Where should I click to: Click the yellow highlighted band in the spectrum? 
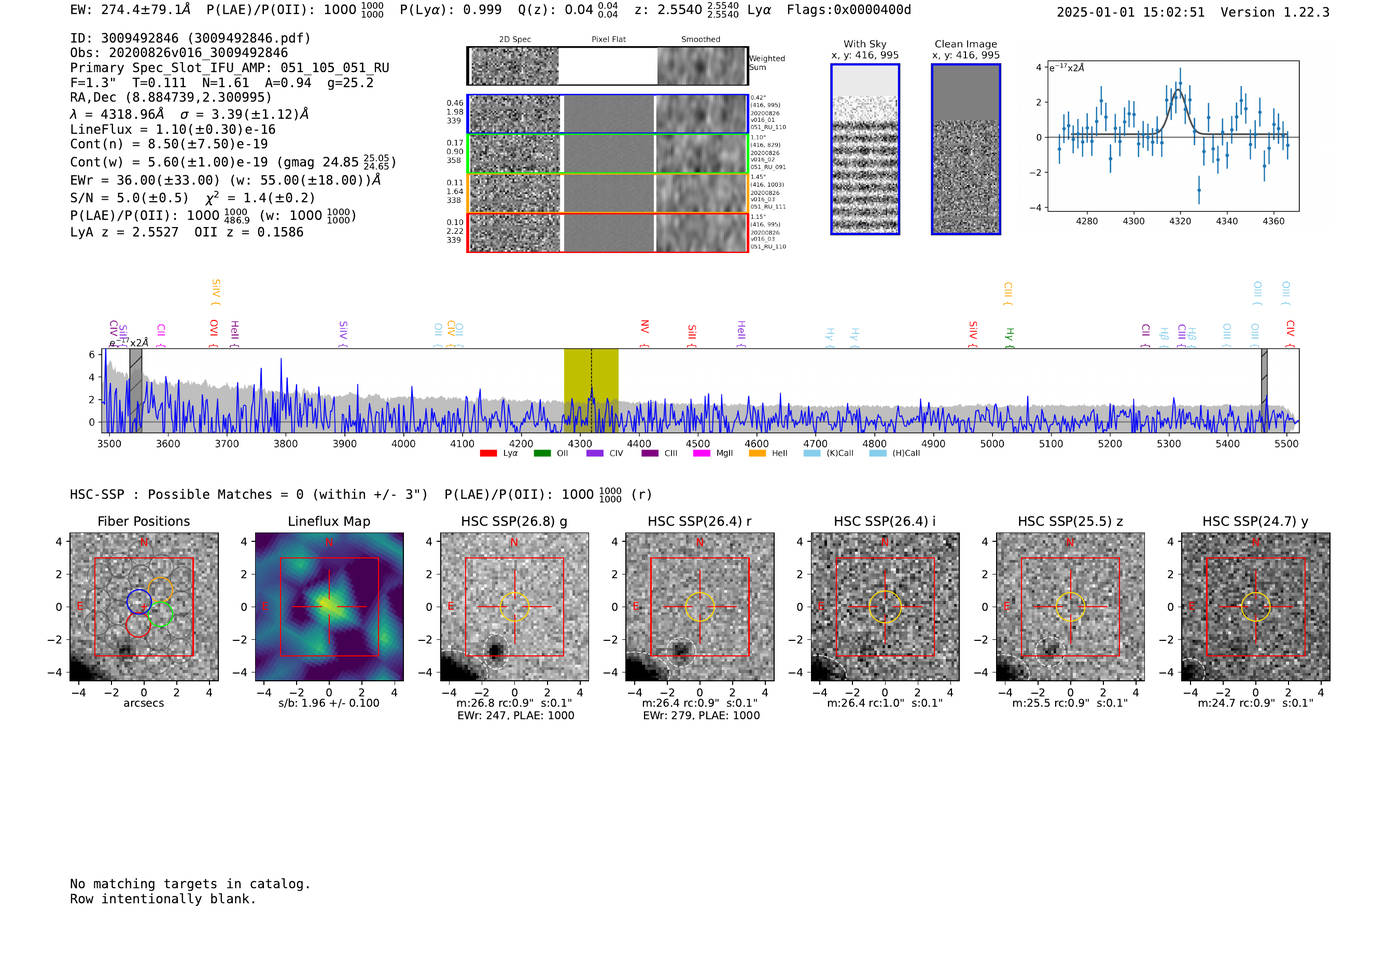[591, 391]
